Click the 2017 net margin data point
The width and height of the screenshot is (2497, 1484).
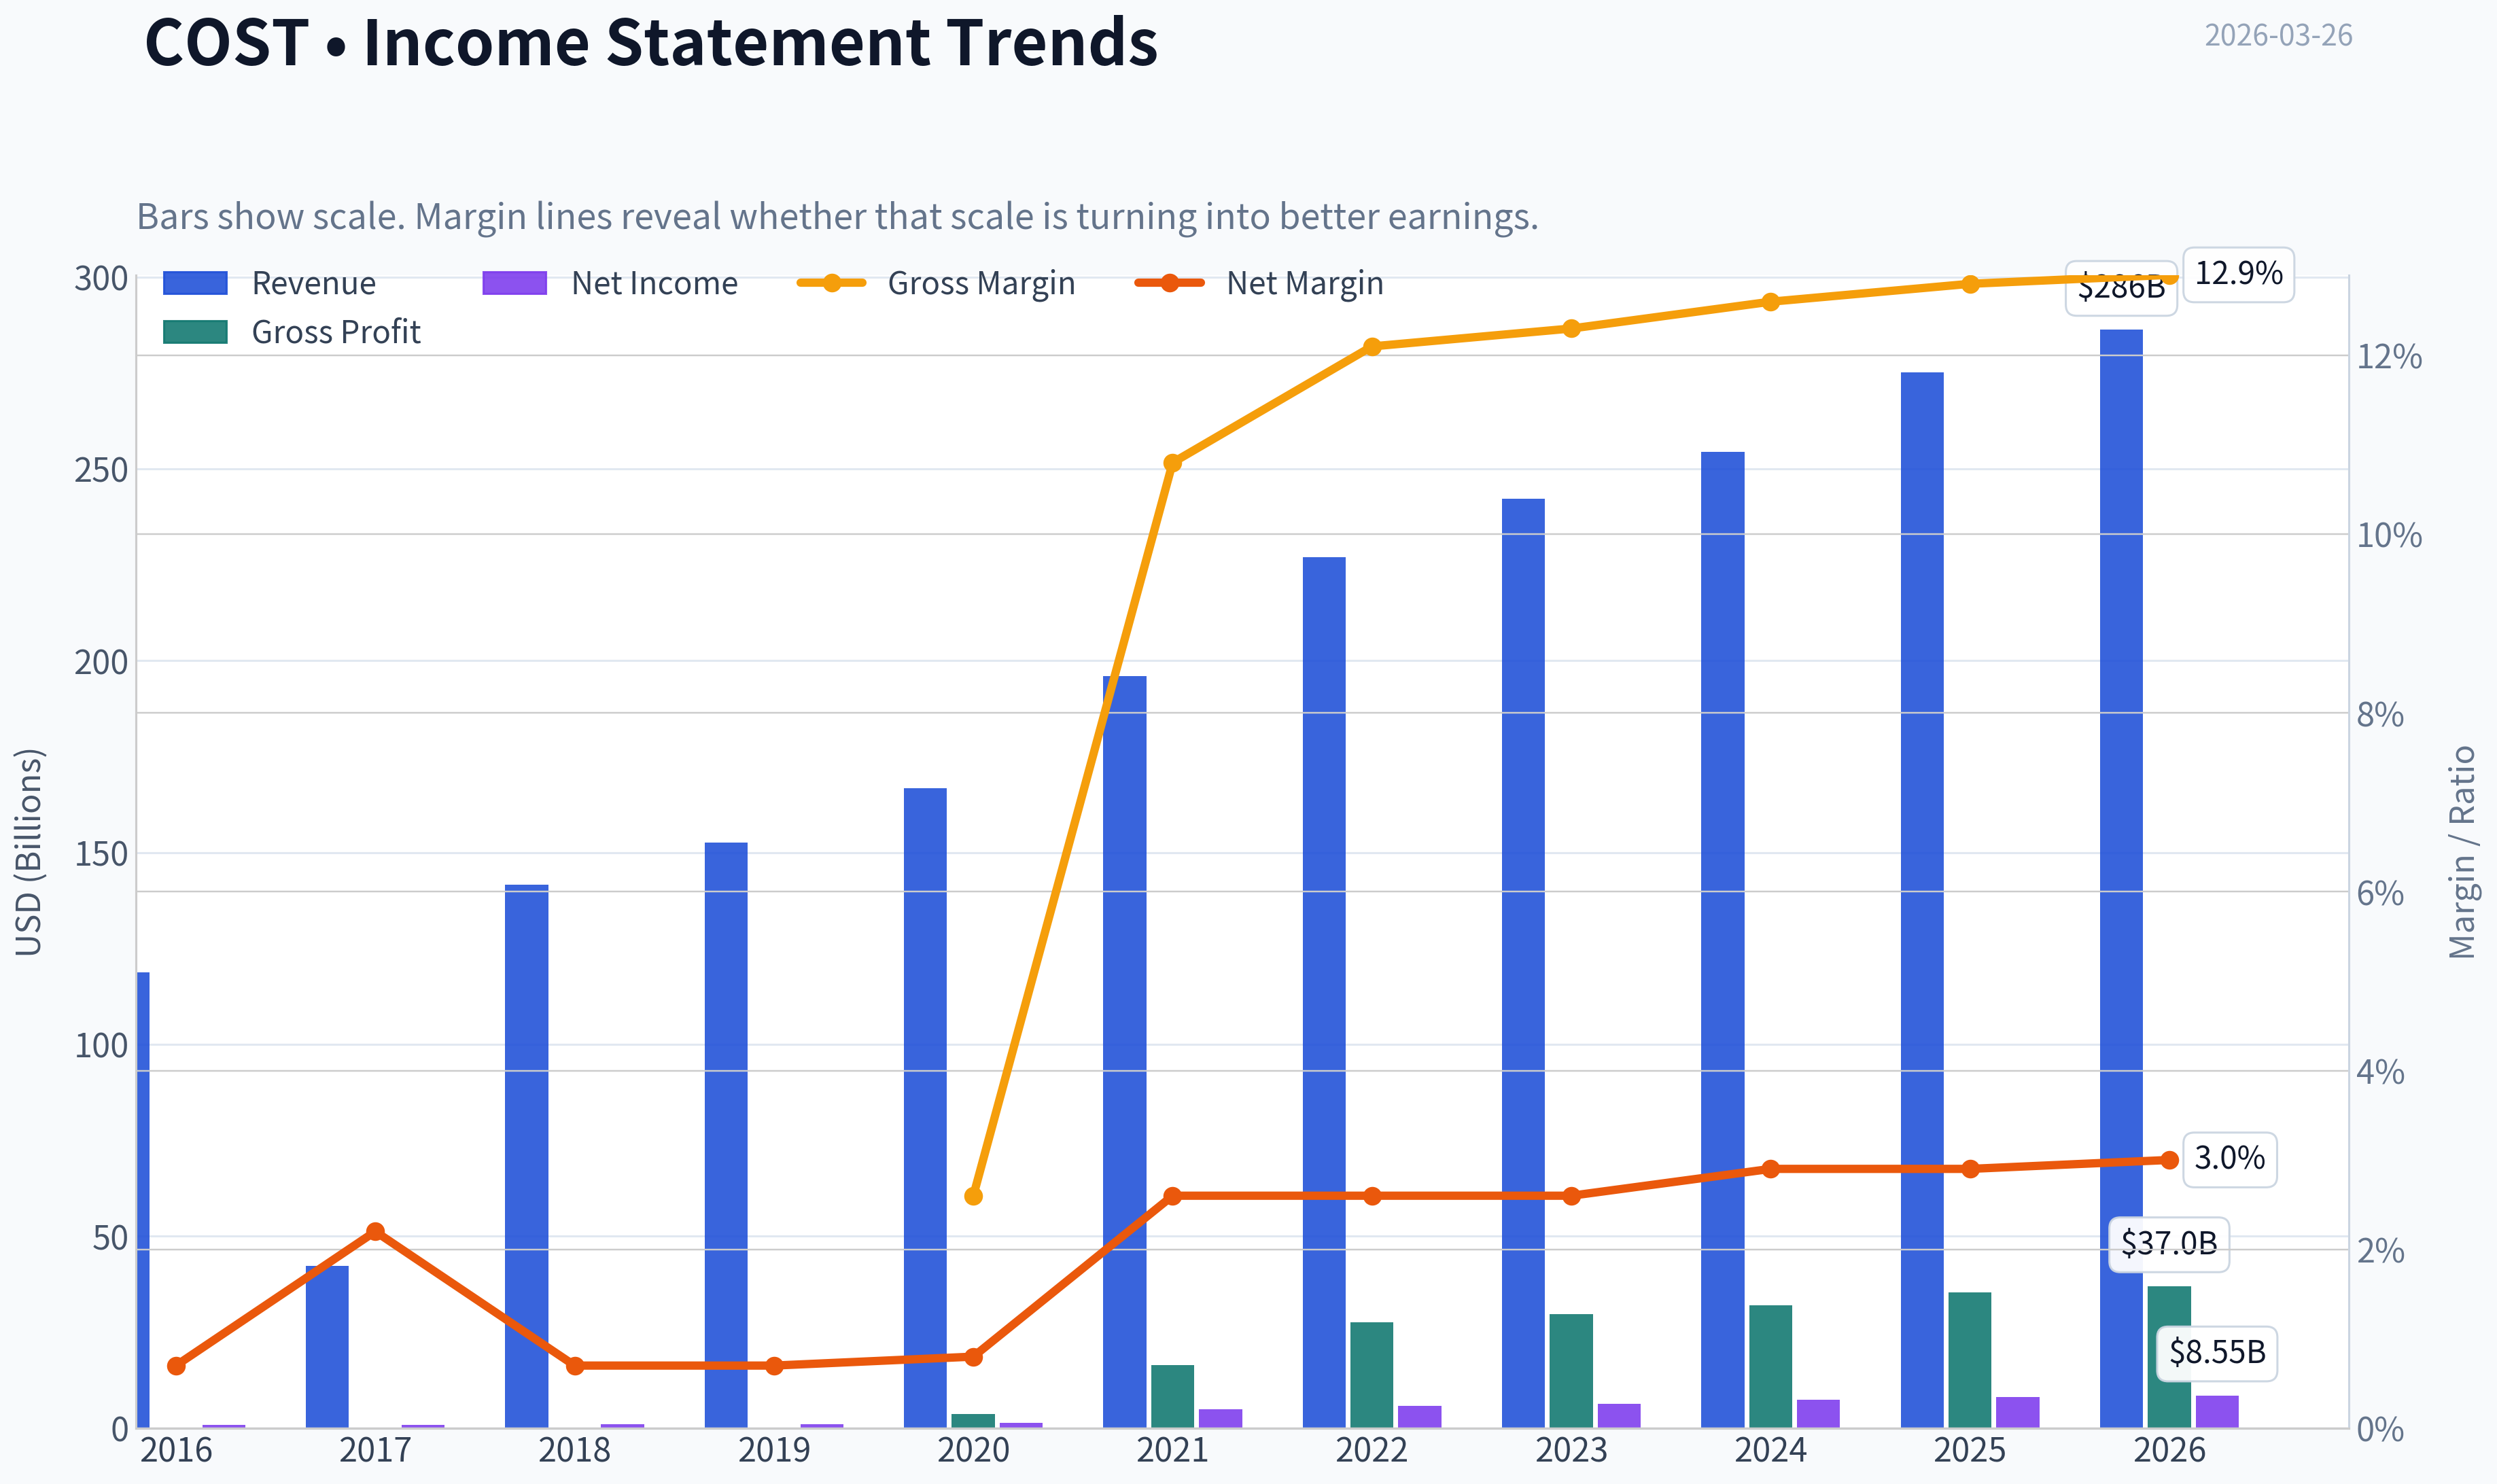coord(375,1232)
